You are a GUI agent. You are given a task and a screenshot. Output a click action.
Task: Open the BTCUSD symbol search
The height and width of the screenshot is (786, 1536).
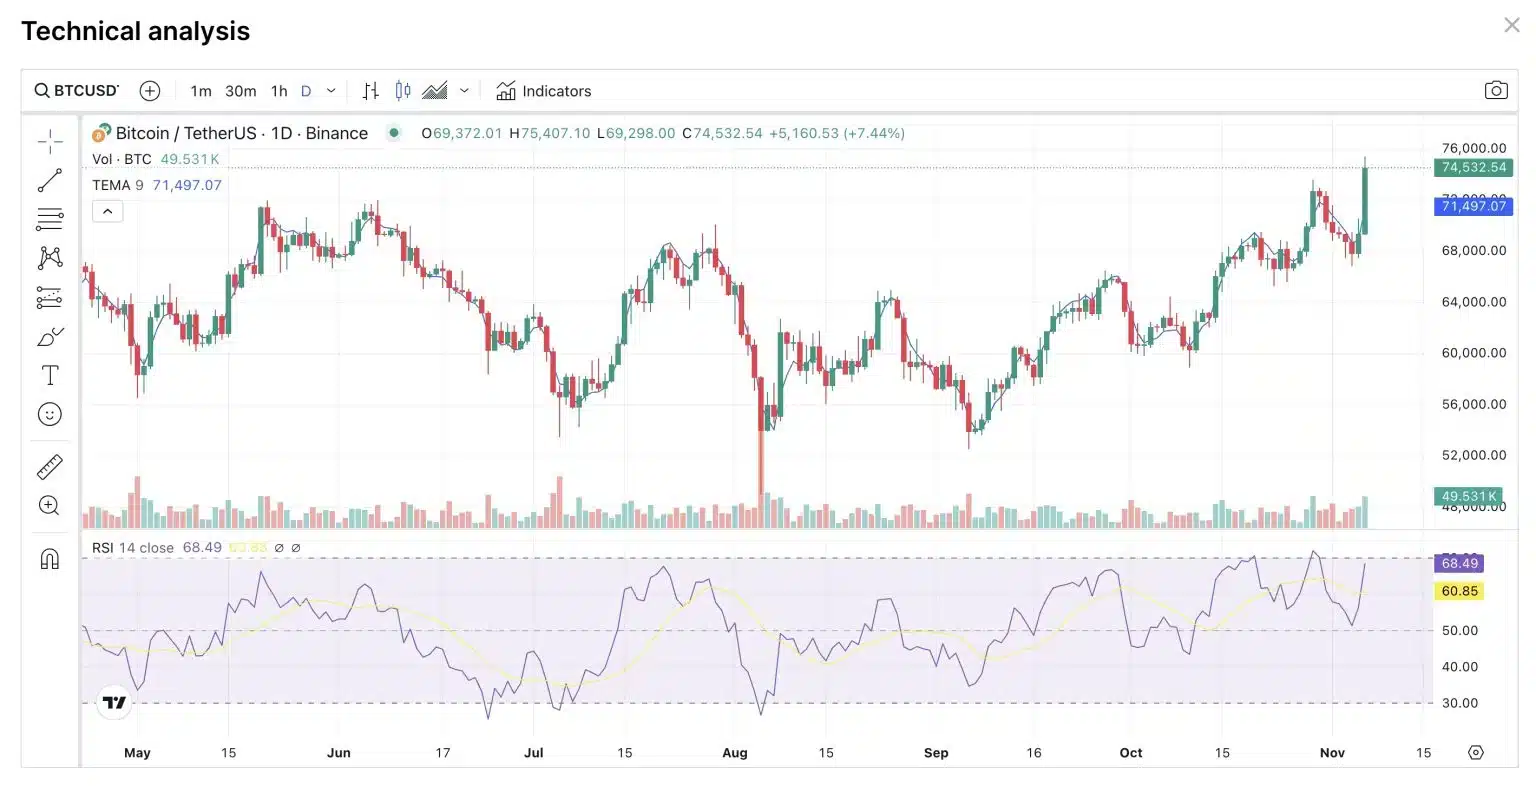pyautogui.click(x=77, y=91)
